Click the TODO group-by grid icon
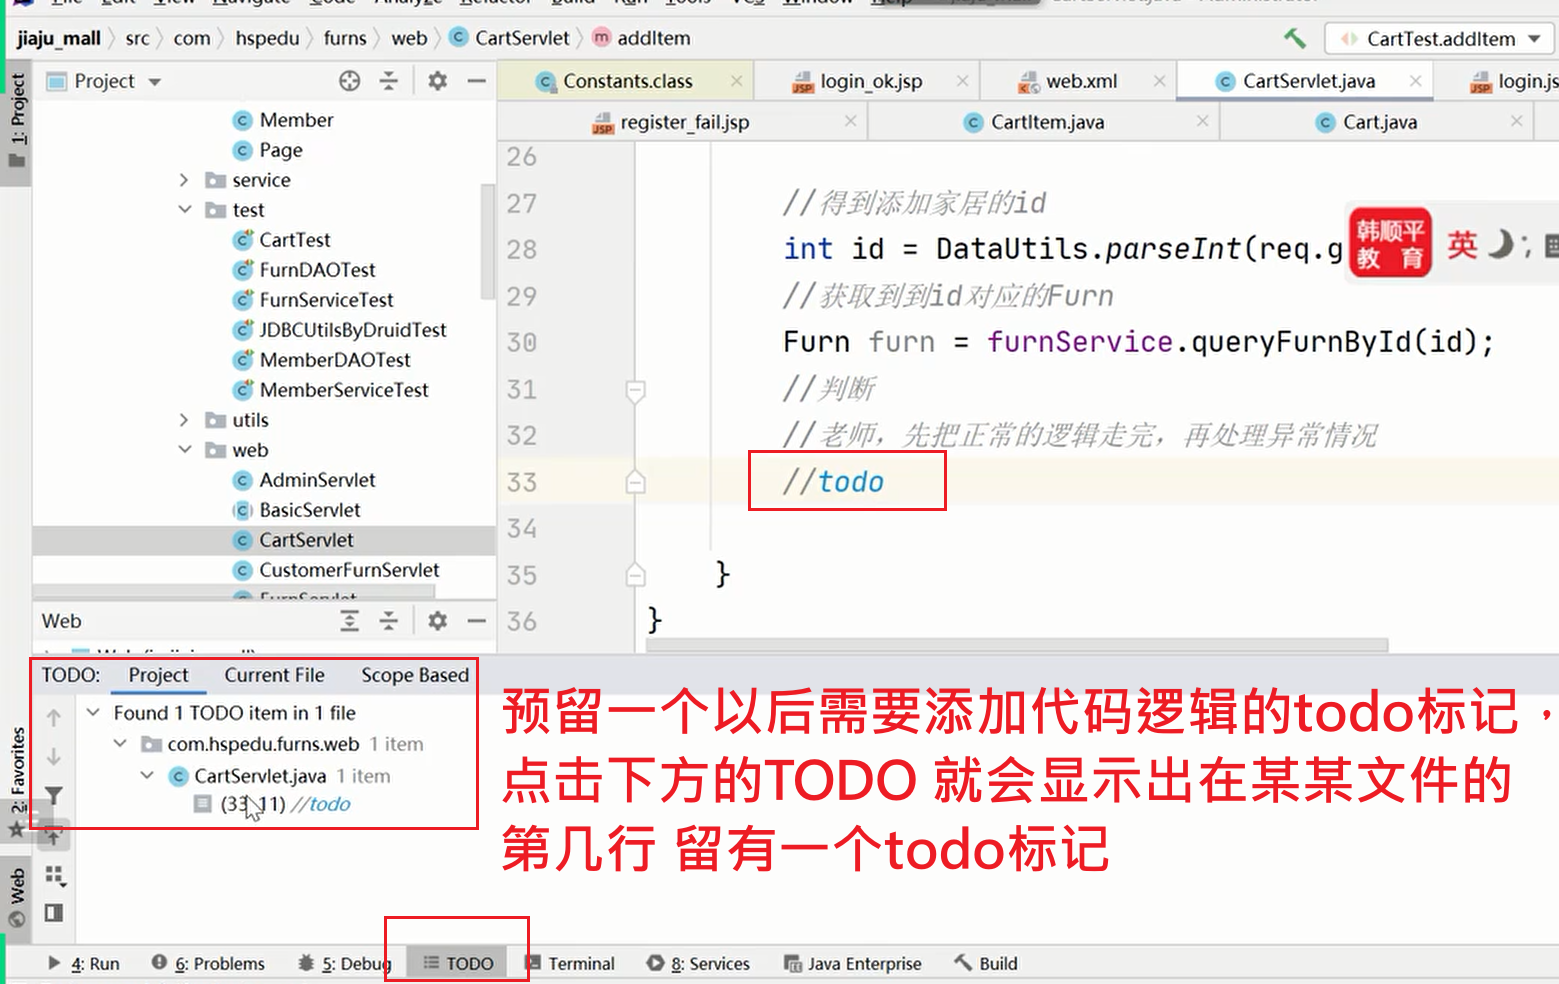The height and width of the screenshot is (984, 1559). [55, 876]
